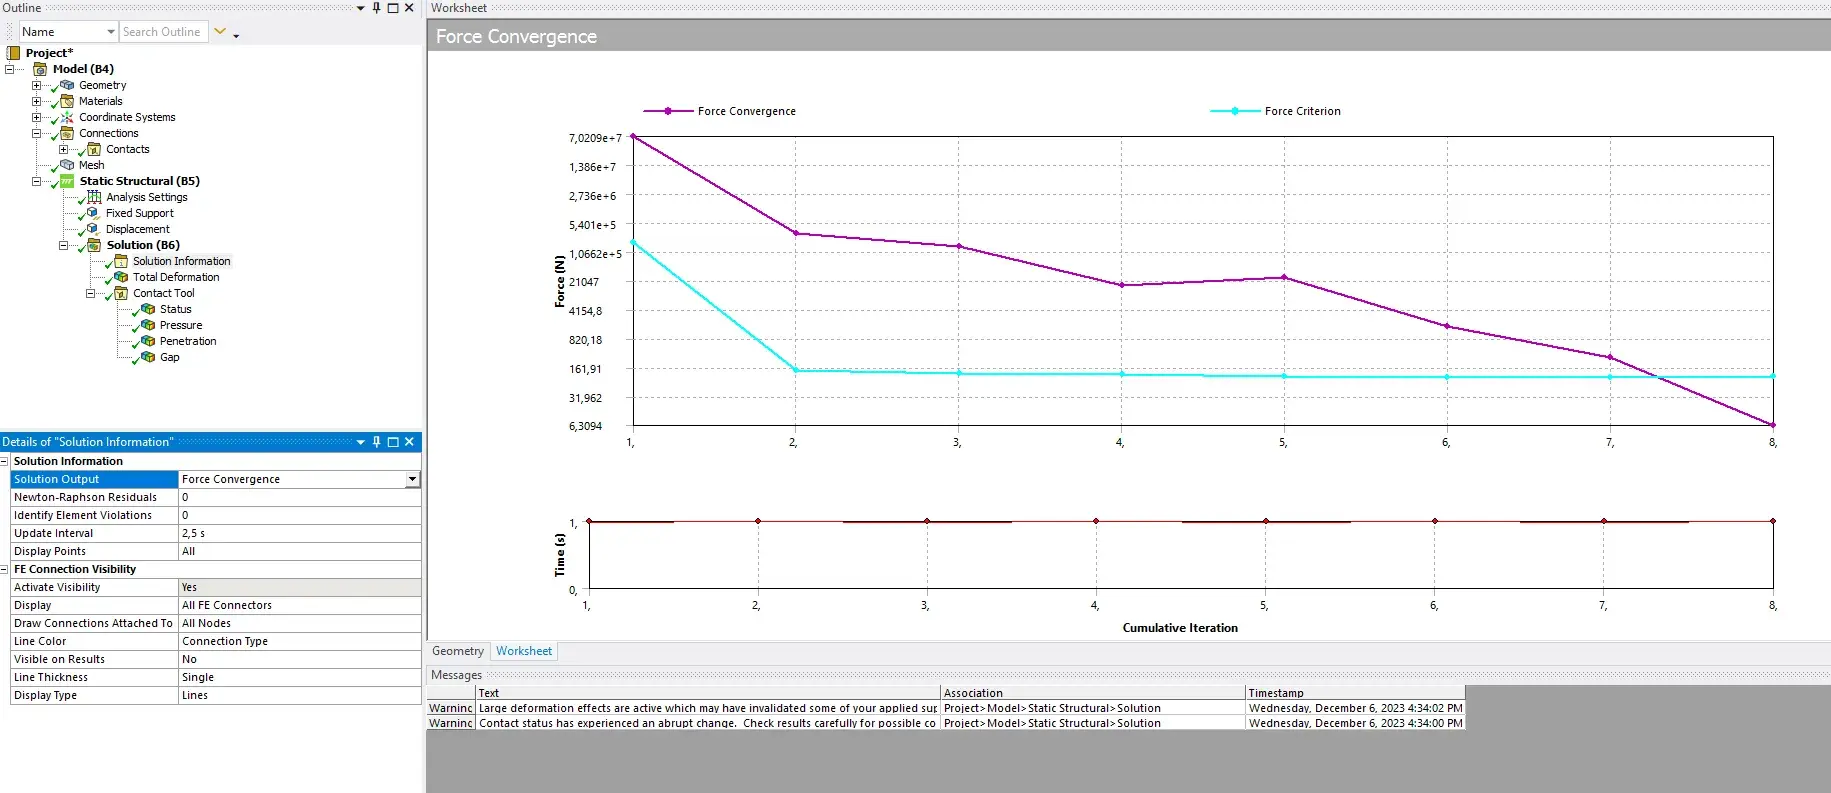Expand the Geometry tree node
1831x793 pixels.
click(37, 85)
